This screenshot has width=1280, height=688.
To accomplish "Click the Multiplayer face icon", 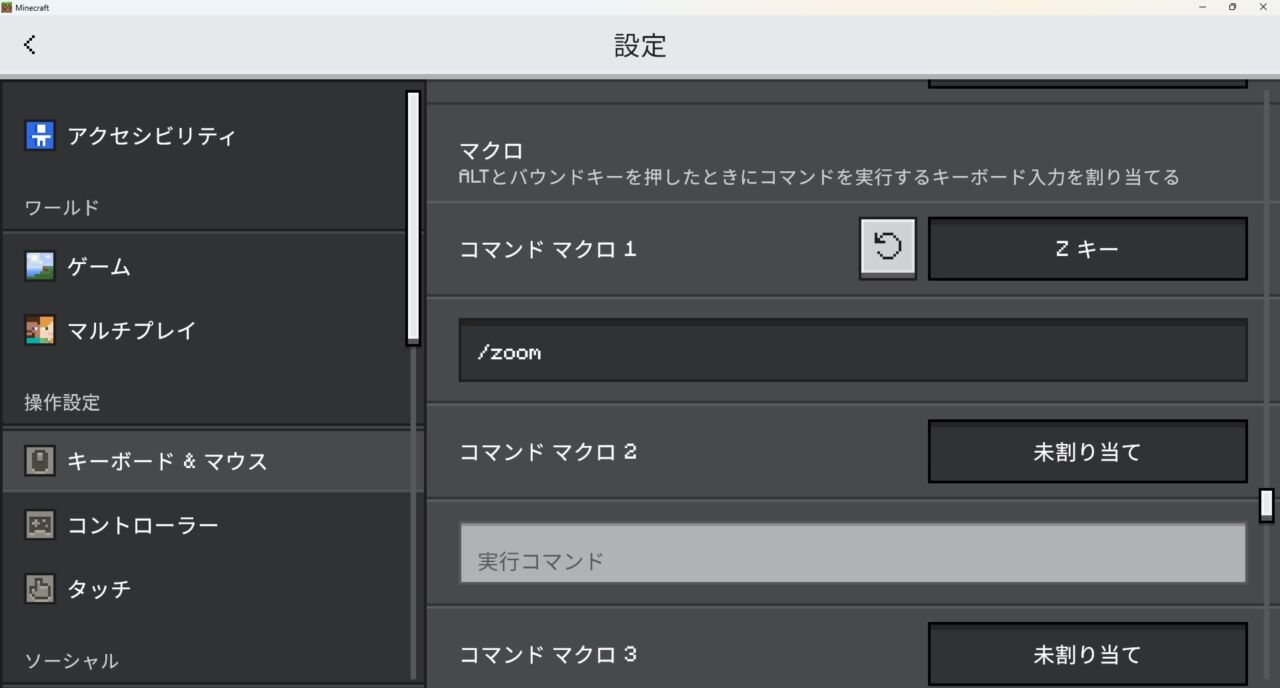I will 40,330.
